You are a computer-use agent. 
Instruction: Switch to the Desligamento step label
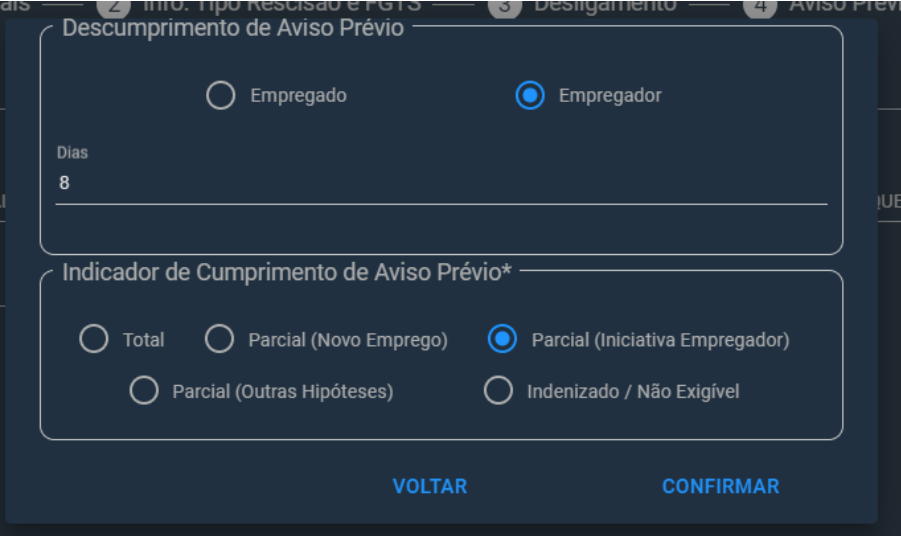tap(605, 7)
